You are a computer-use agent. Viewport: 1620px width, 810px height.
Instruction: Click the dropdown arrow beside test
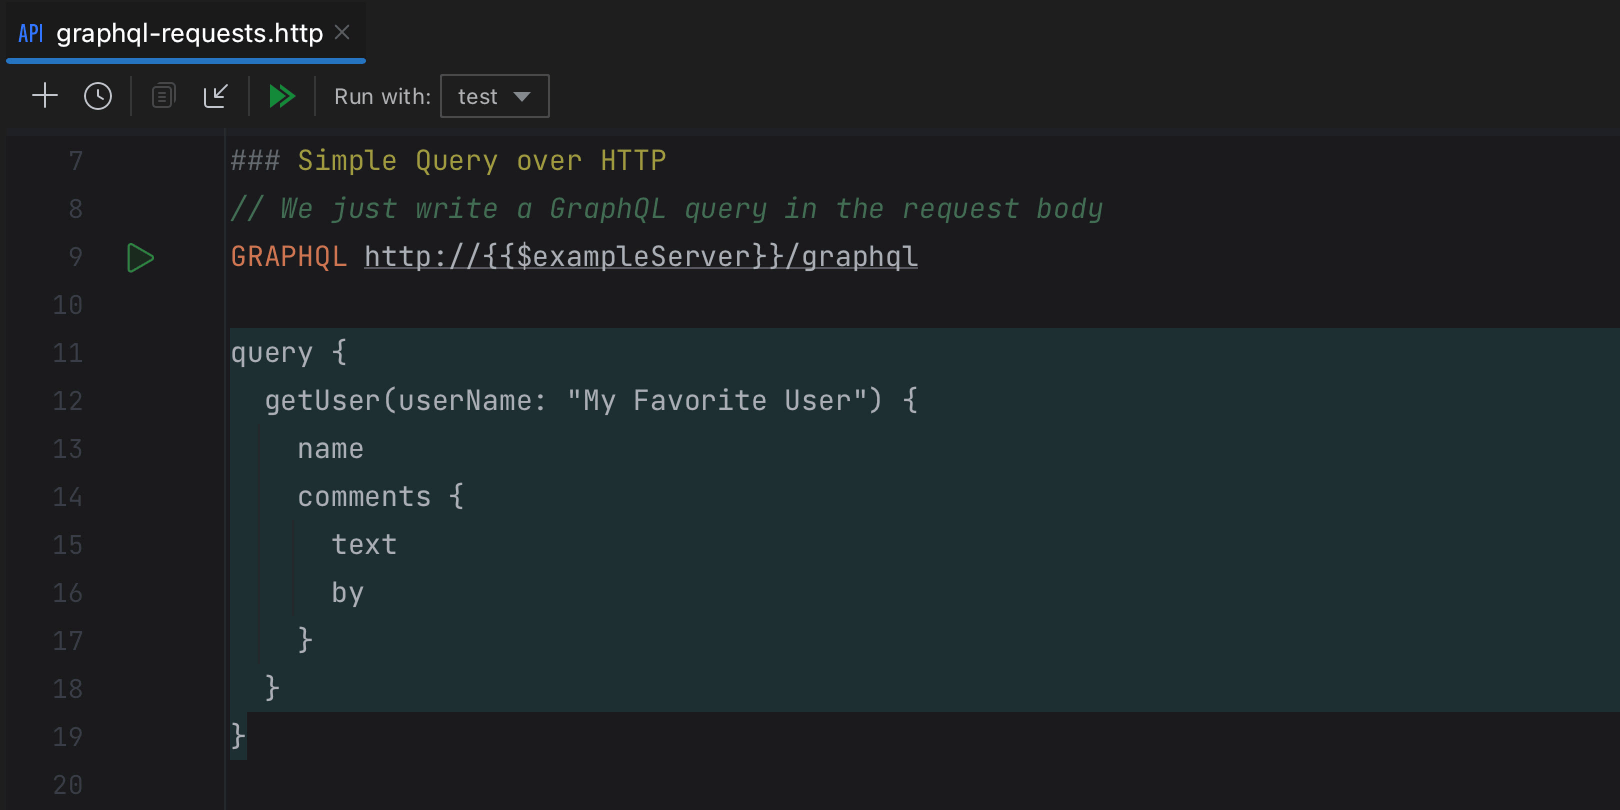coord(522,96)
